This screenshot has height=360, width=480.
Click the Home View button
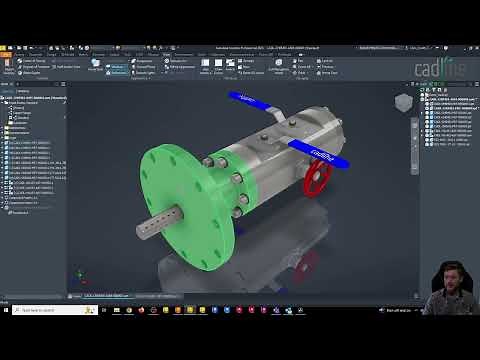click(x=327, y=73)
